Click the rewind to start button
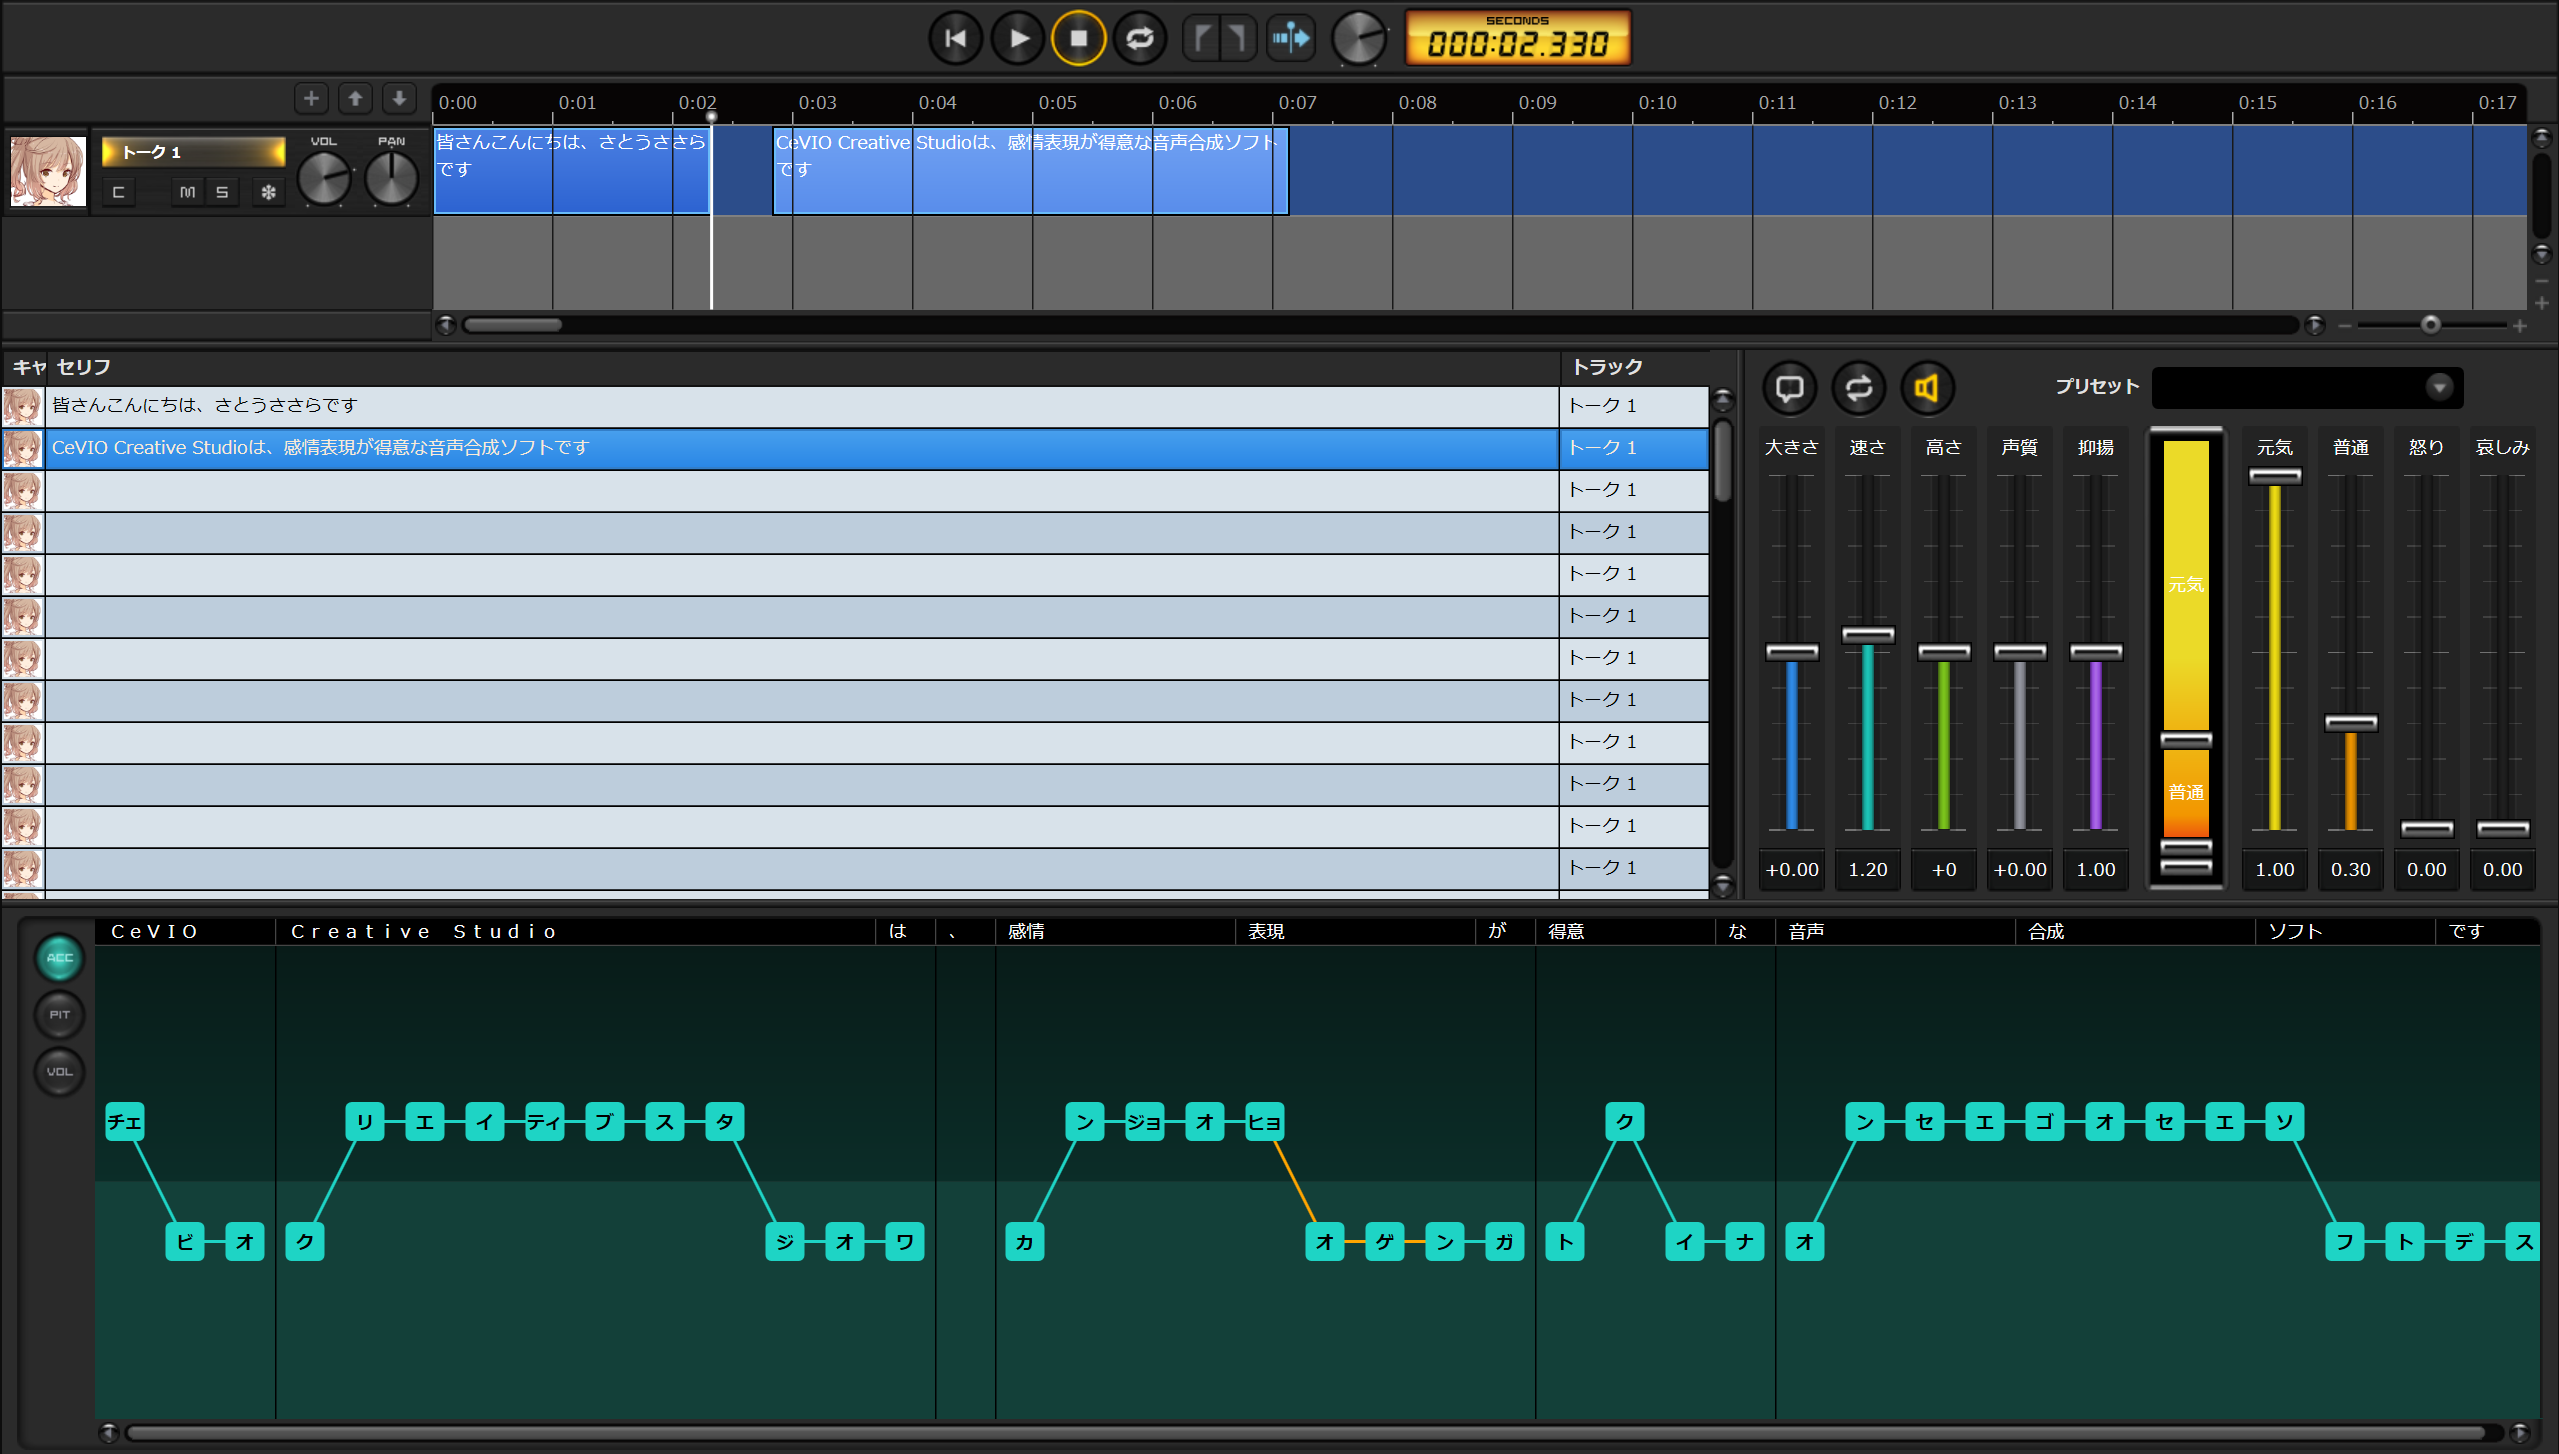The image size is (2559, 1454). click(x=955, y=39)
